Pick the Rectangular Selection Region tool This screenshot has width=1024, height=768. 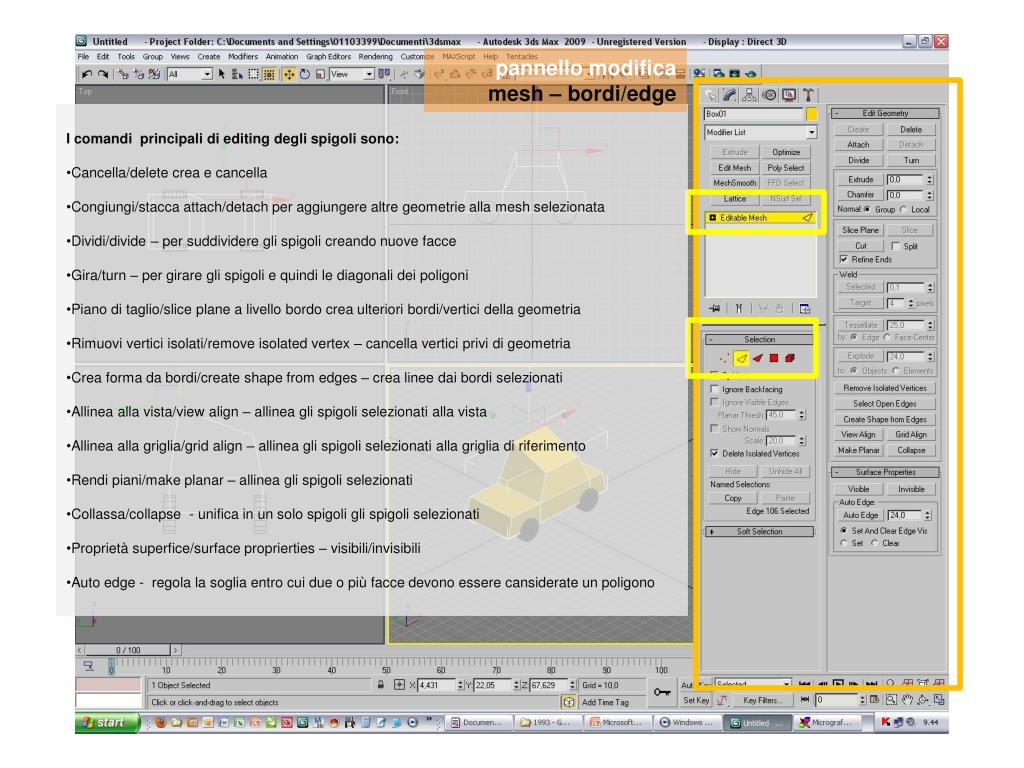[253, 74]
